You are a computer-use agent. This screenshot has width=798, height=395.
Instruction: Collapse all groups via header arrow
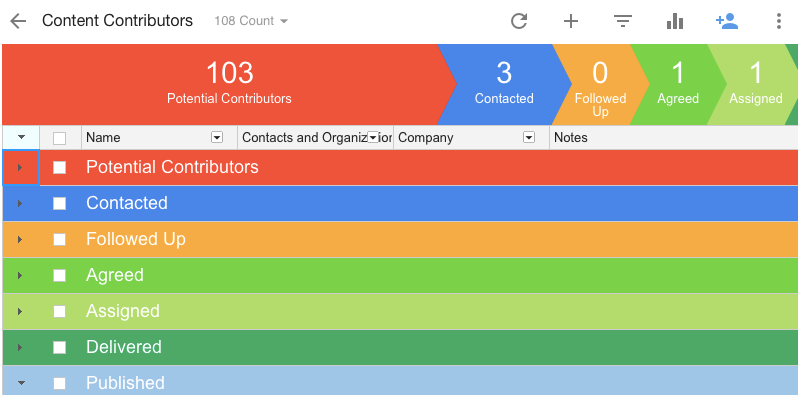[x=21, y=137]
